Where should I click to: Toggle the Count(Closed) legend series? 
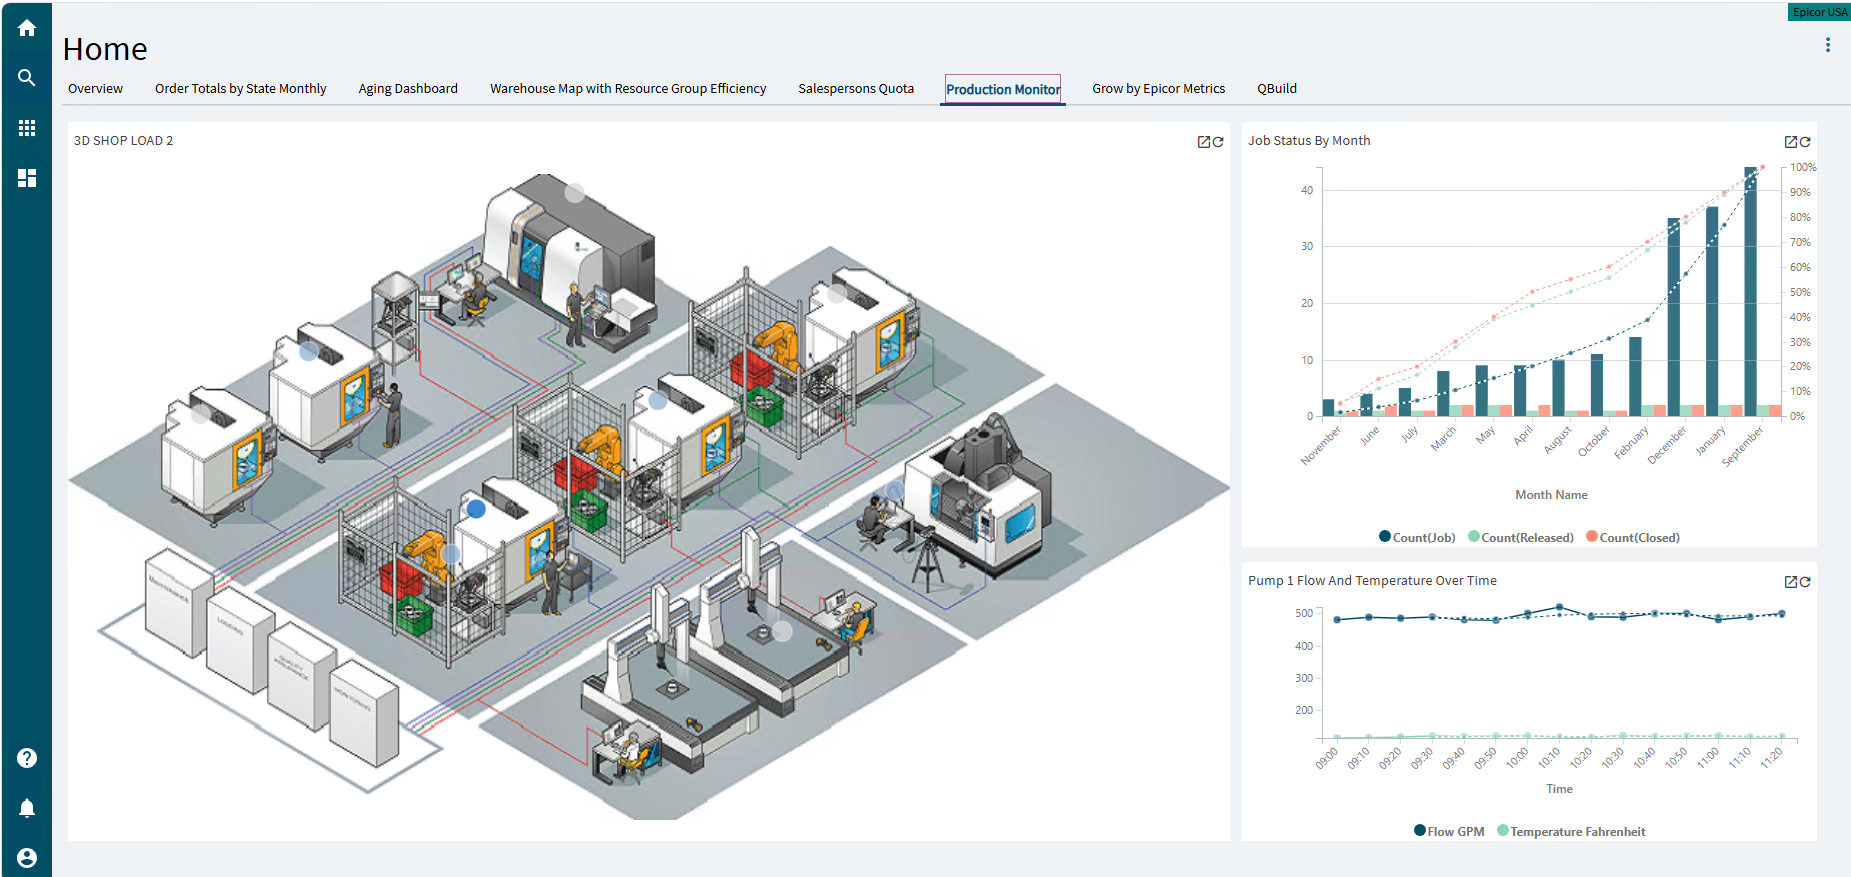pos(1633,537)
